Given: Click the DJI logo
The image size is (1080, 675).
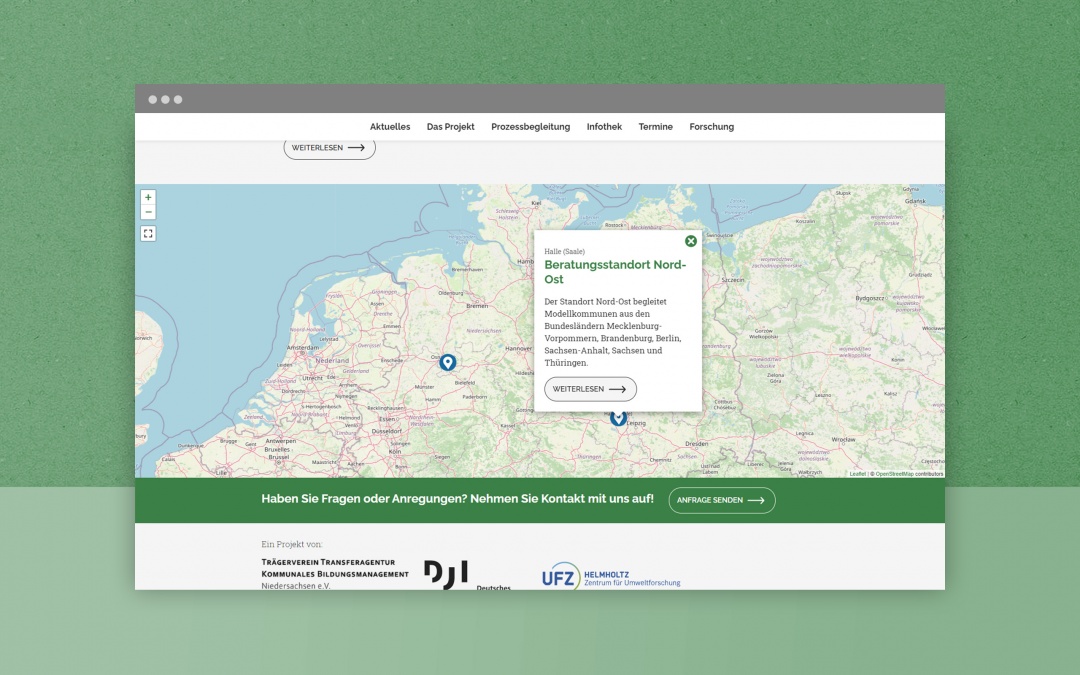Looking at the screenshot, I should (467, 575).
